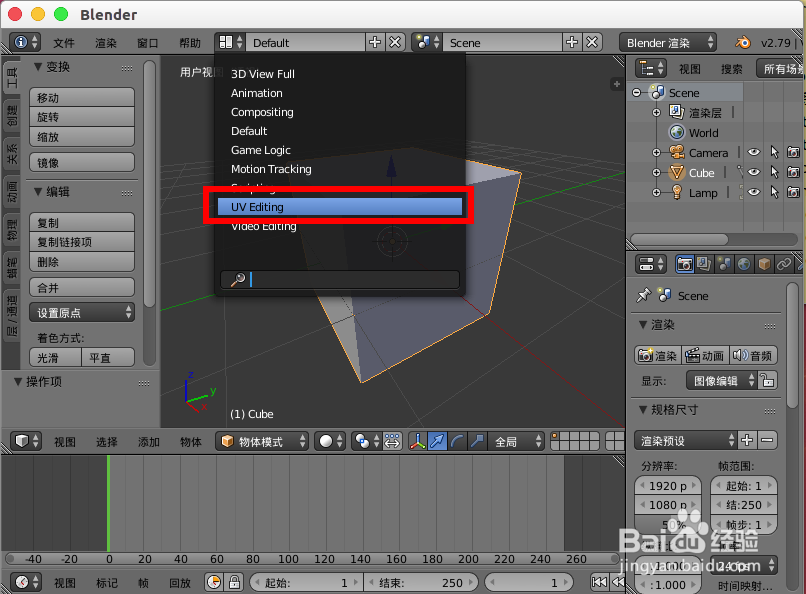This screenshot has height=594, width=806.
Task: Collapse the 编辑 panel
Action: pos(38,192)
